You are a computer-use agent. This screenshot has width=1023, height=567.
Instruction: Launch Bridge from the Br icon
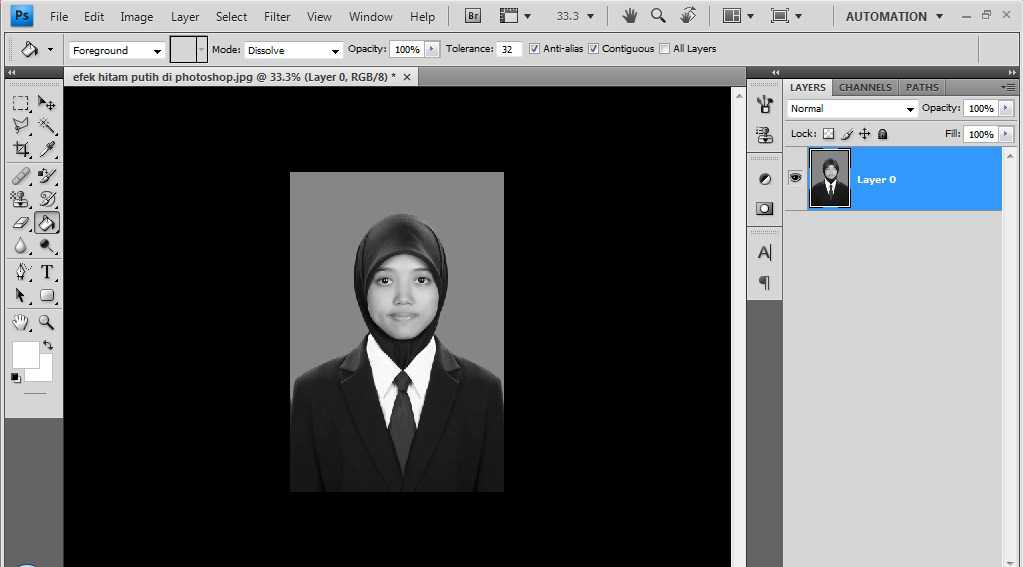[x=474, y=16]
